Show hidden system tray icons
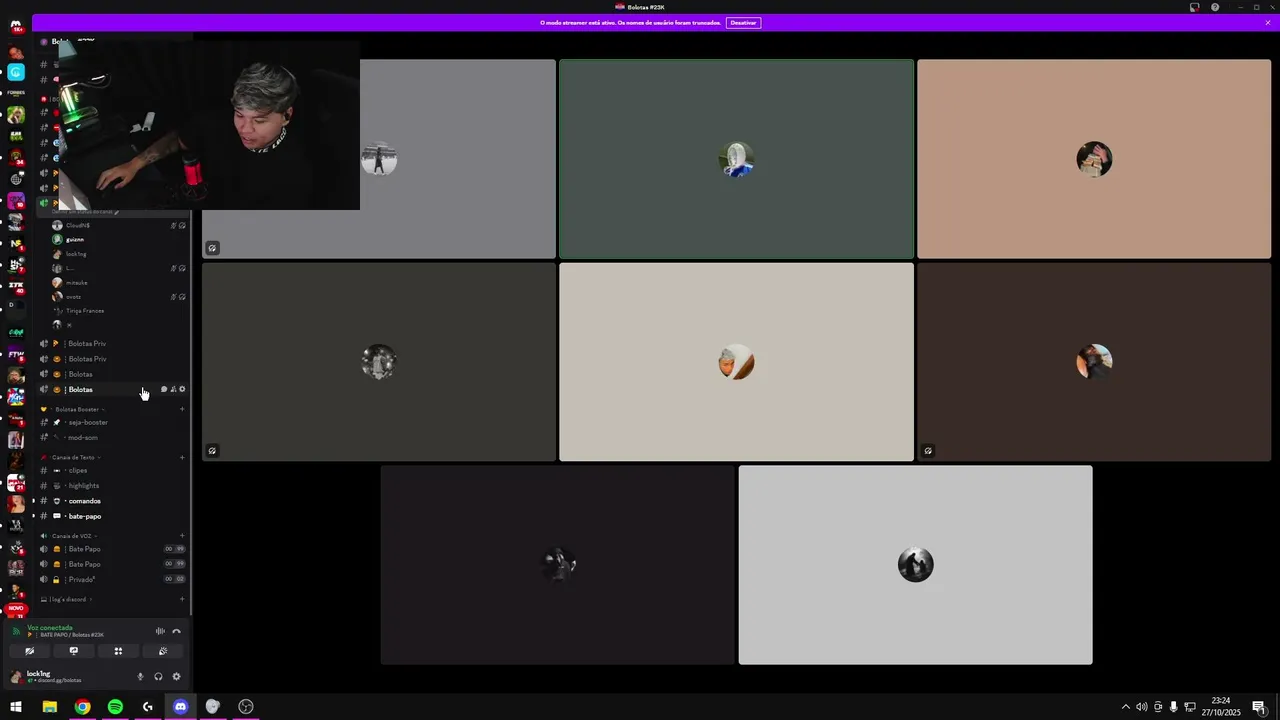This screenshot has width=1280, height=720. (x=1125, y=707)
